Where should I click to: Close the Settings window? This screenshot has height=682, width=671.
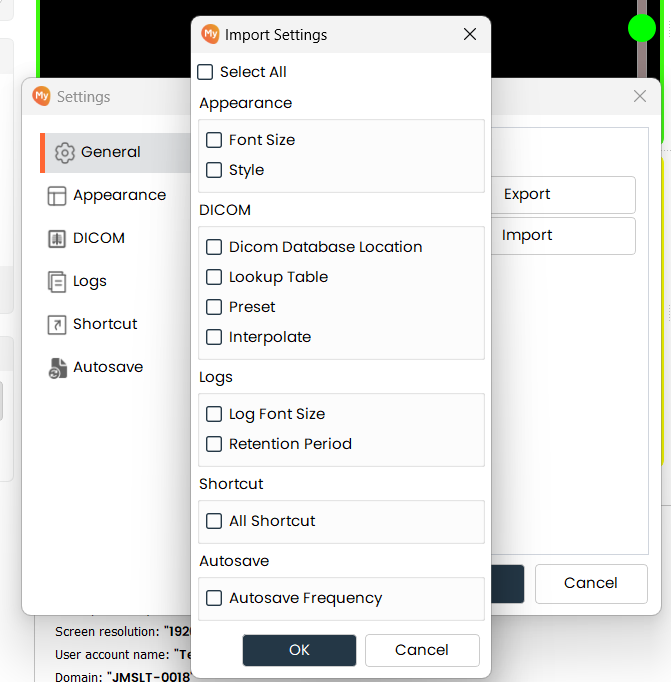coord(640,96)
